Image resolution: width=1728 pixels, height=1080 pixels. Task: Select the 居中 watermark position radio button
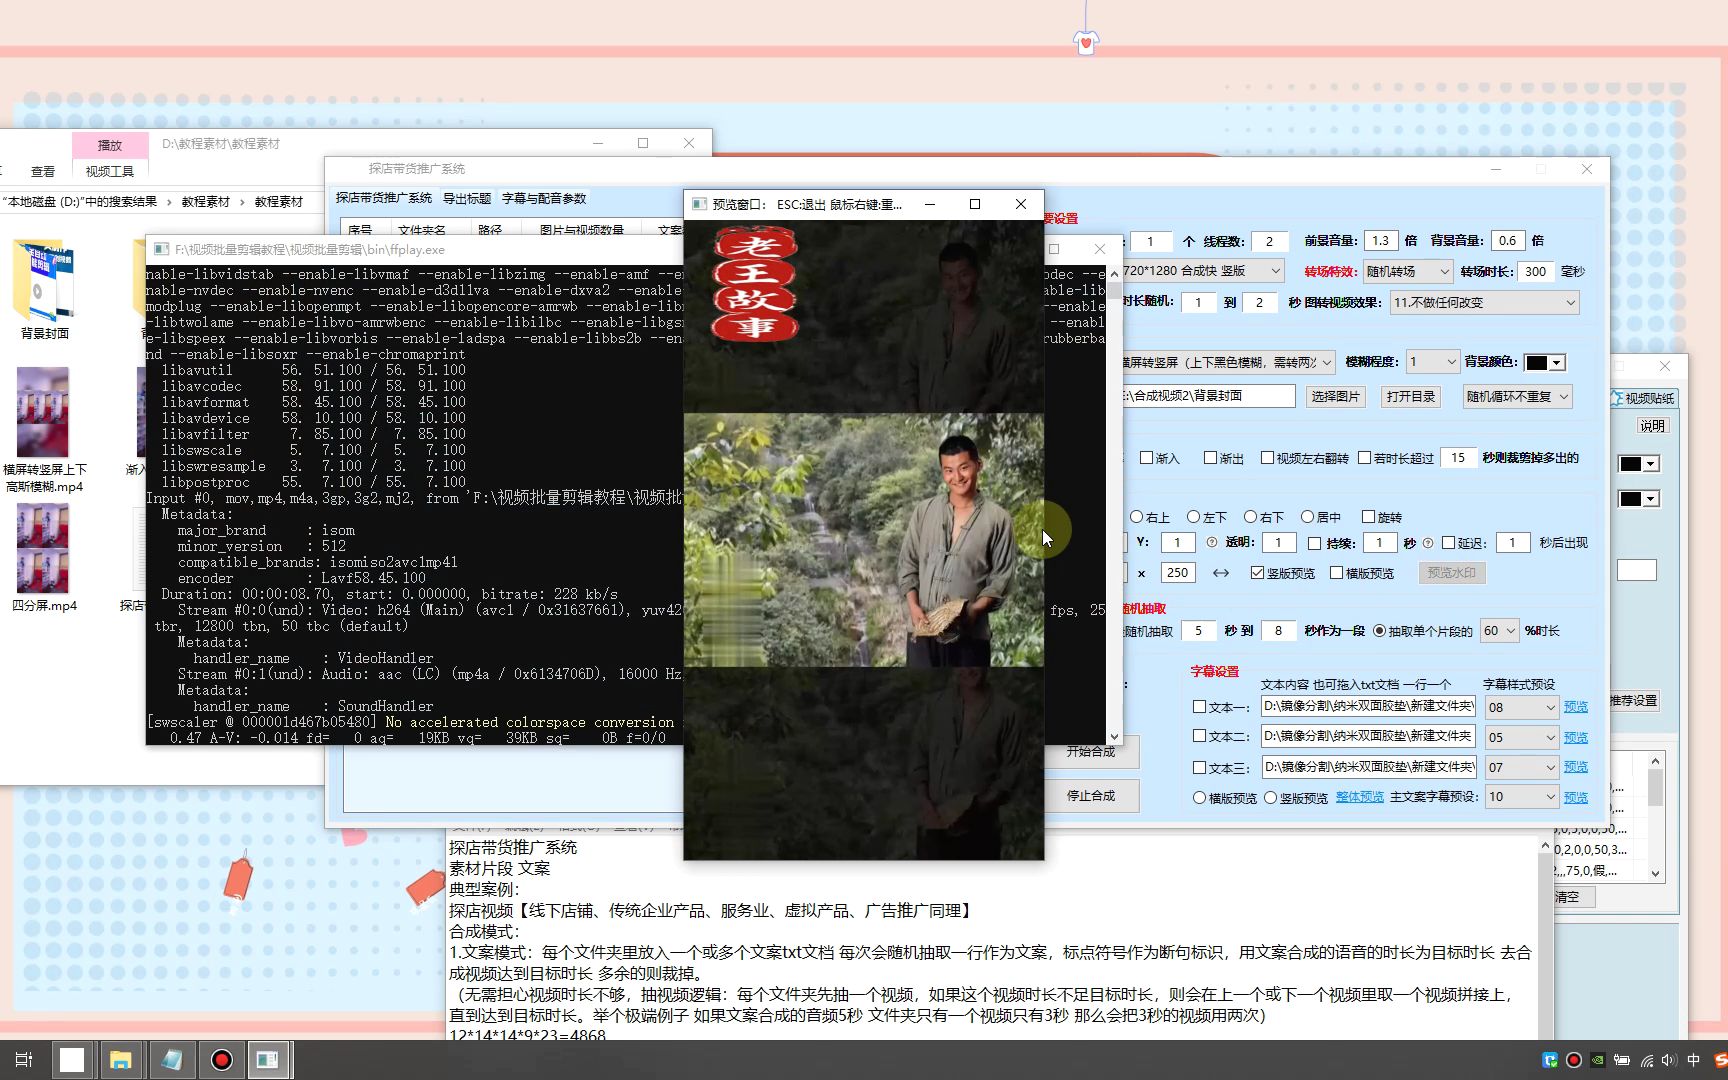[x=1308, y=517]
